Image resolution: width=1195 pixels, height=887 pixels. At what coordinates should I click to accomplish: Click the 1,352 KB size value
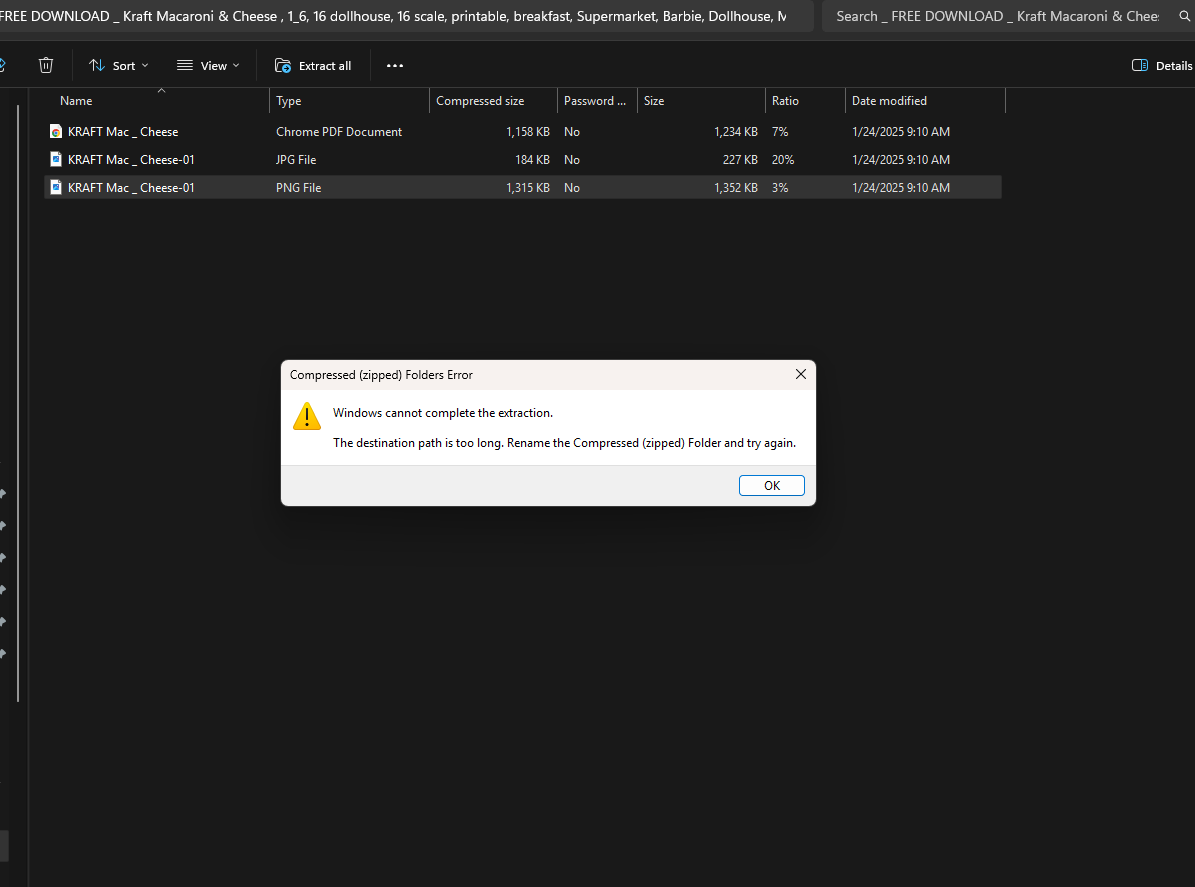click(x=735, y=187)
